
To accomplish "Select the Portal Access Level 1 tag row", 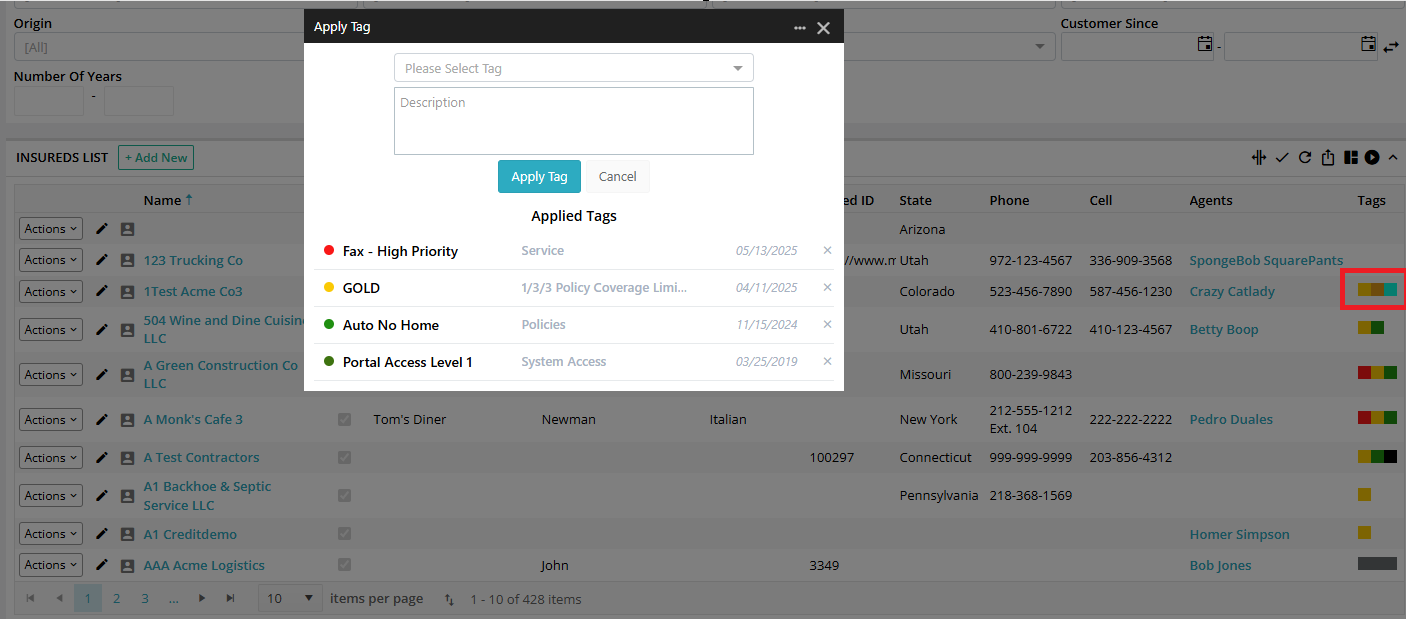I will coord(574,362).
